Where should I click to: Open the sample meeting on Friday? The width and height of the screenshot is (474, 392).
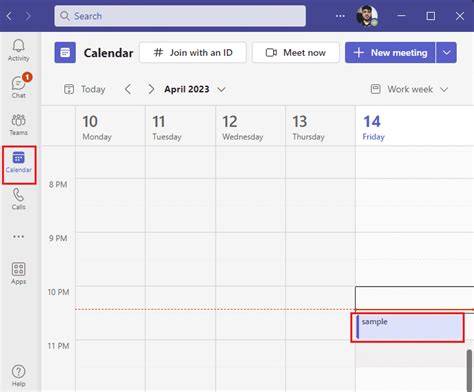point(407,327)
